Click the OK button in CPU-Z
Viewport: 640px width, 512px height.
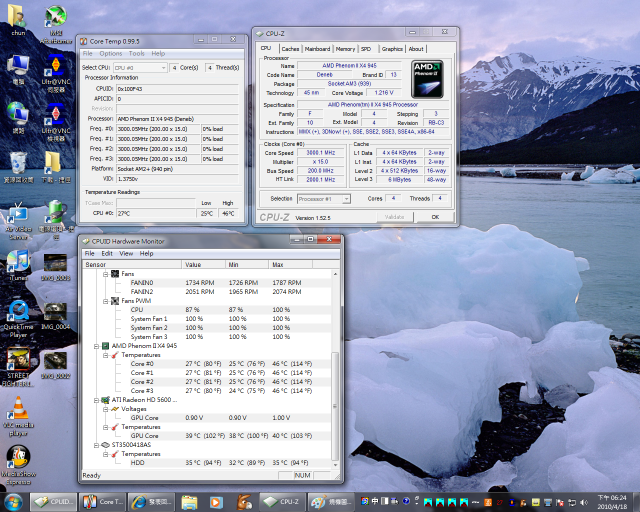tap(435, 217)
